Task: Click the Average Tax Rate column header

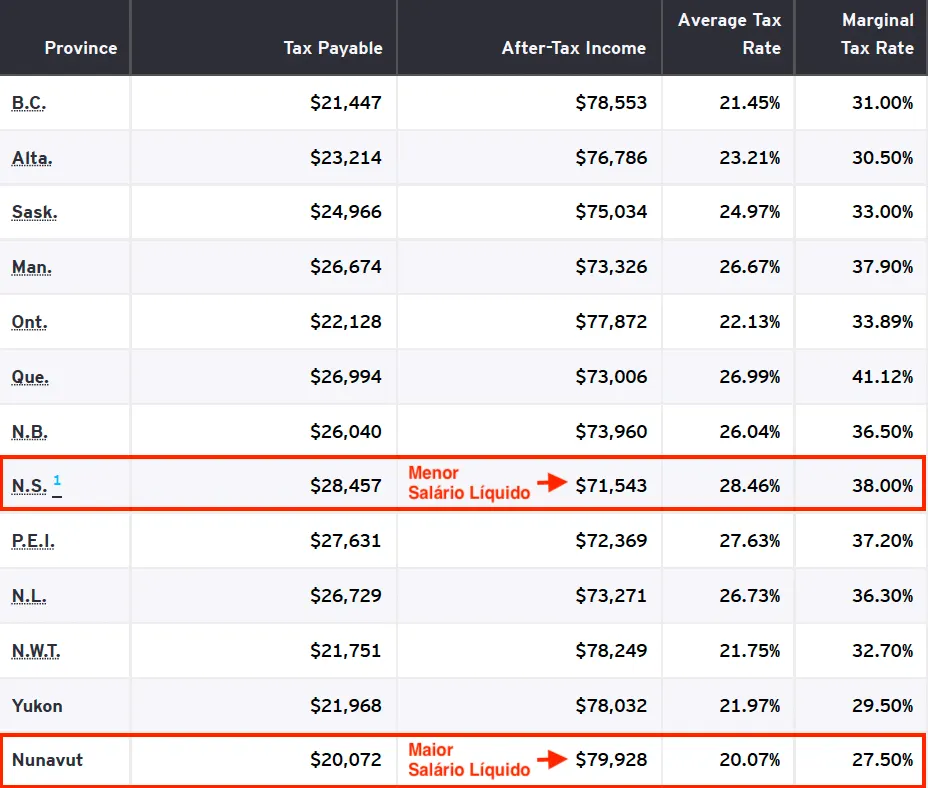Action: (x=729, y=34)
